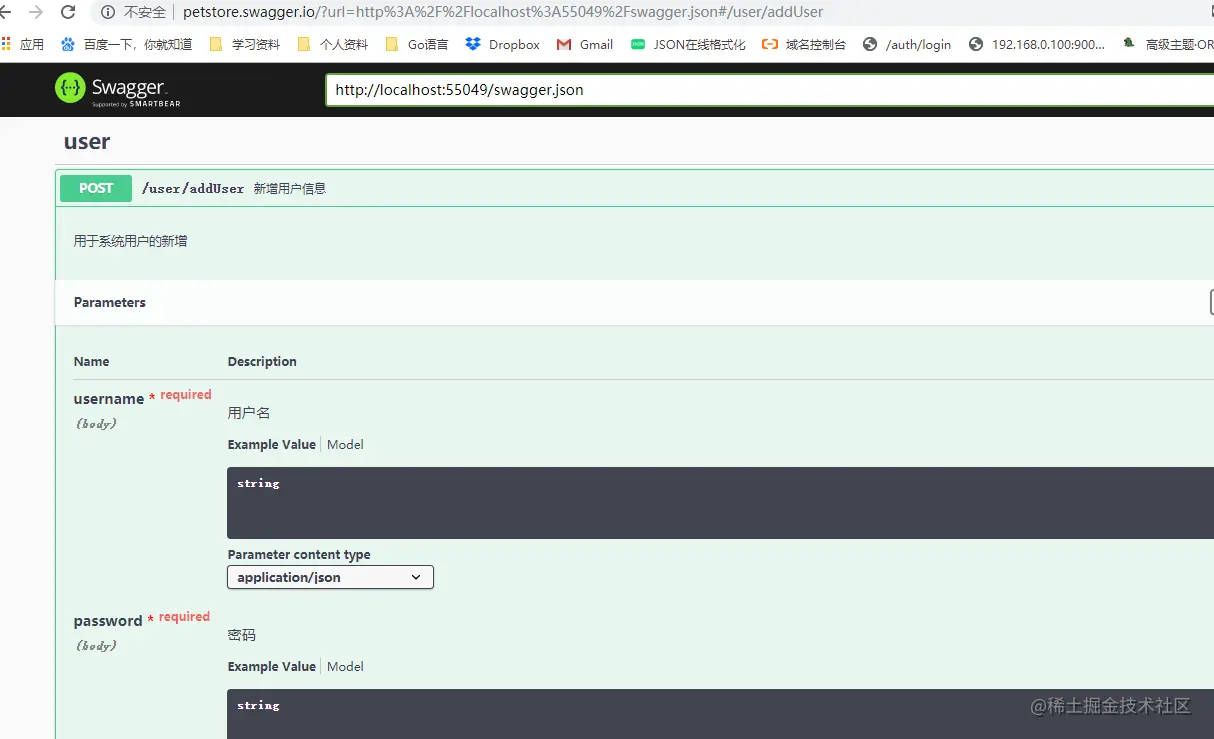Viewport: 1214px width, 739px height.
Task: Show Example Value for username
Action: pyautogui.click(x=272, y=444)
